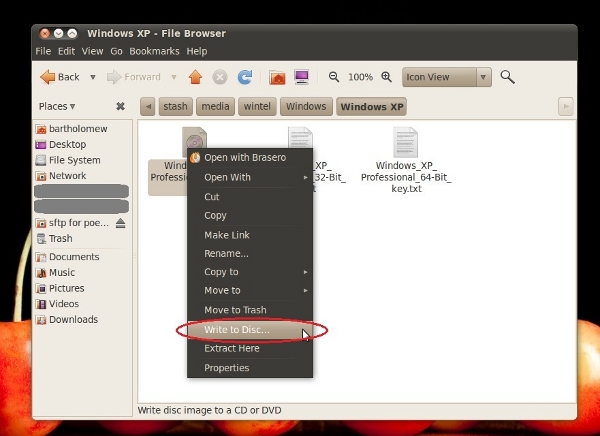Select the 32-Bit key text file icon
The image size is (600, 436).
[300, 138]
